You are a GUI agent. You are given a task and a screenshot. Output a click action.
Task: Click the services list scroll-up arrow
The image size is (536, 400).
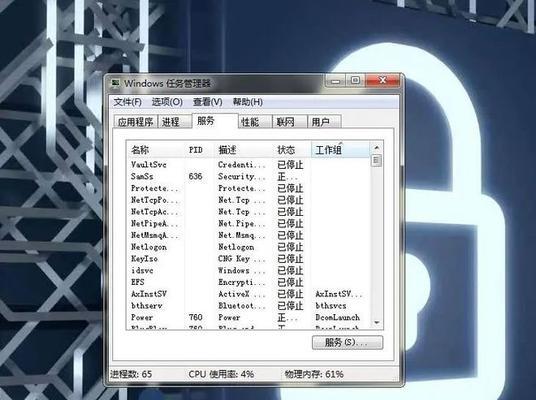(x=376, y=148)
